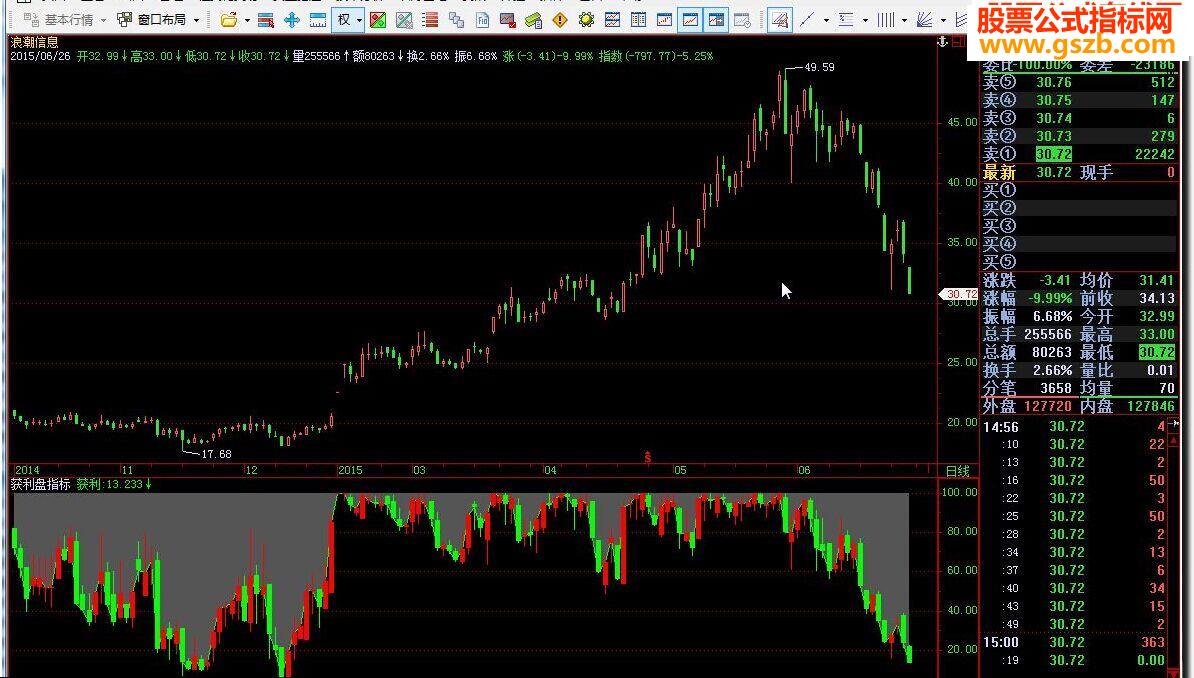Click the 06 month label on time axis
This screenshot has width=1194, height=678.
click(804, 470)
